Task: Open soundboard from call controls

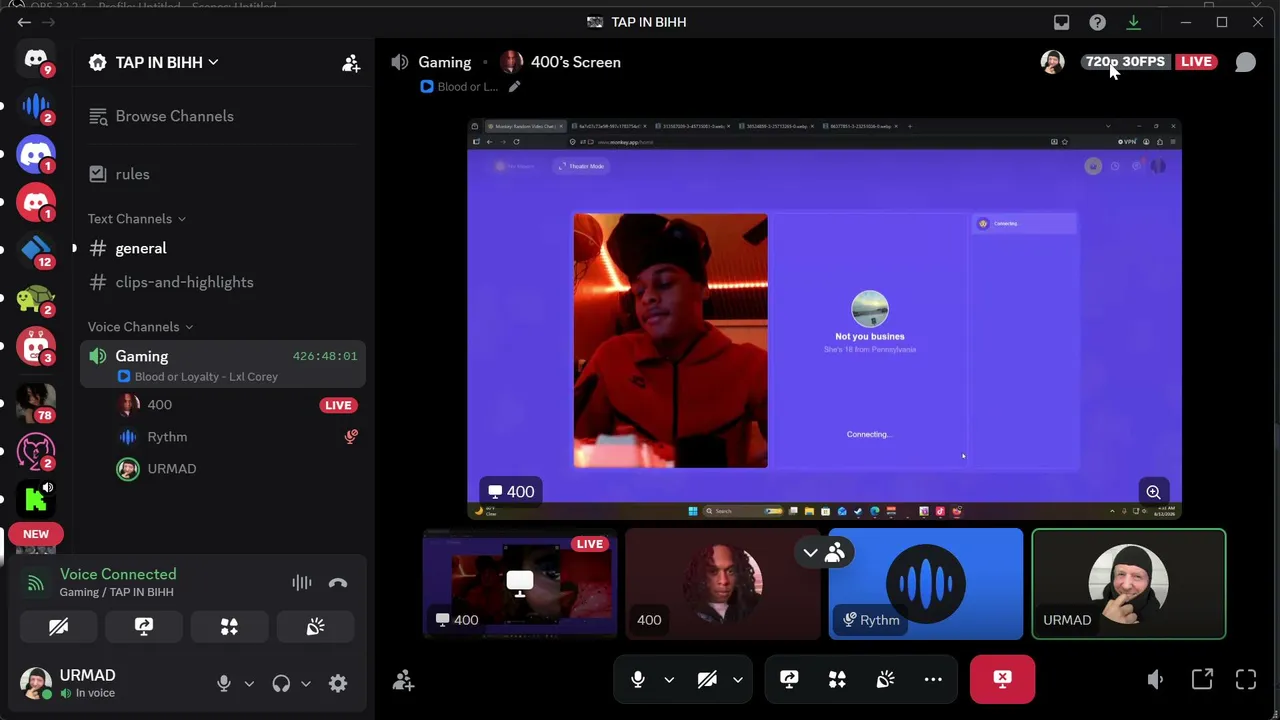Action: coord(885,680)
